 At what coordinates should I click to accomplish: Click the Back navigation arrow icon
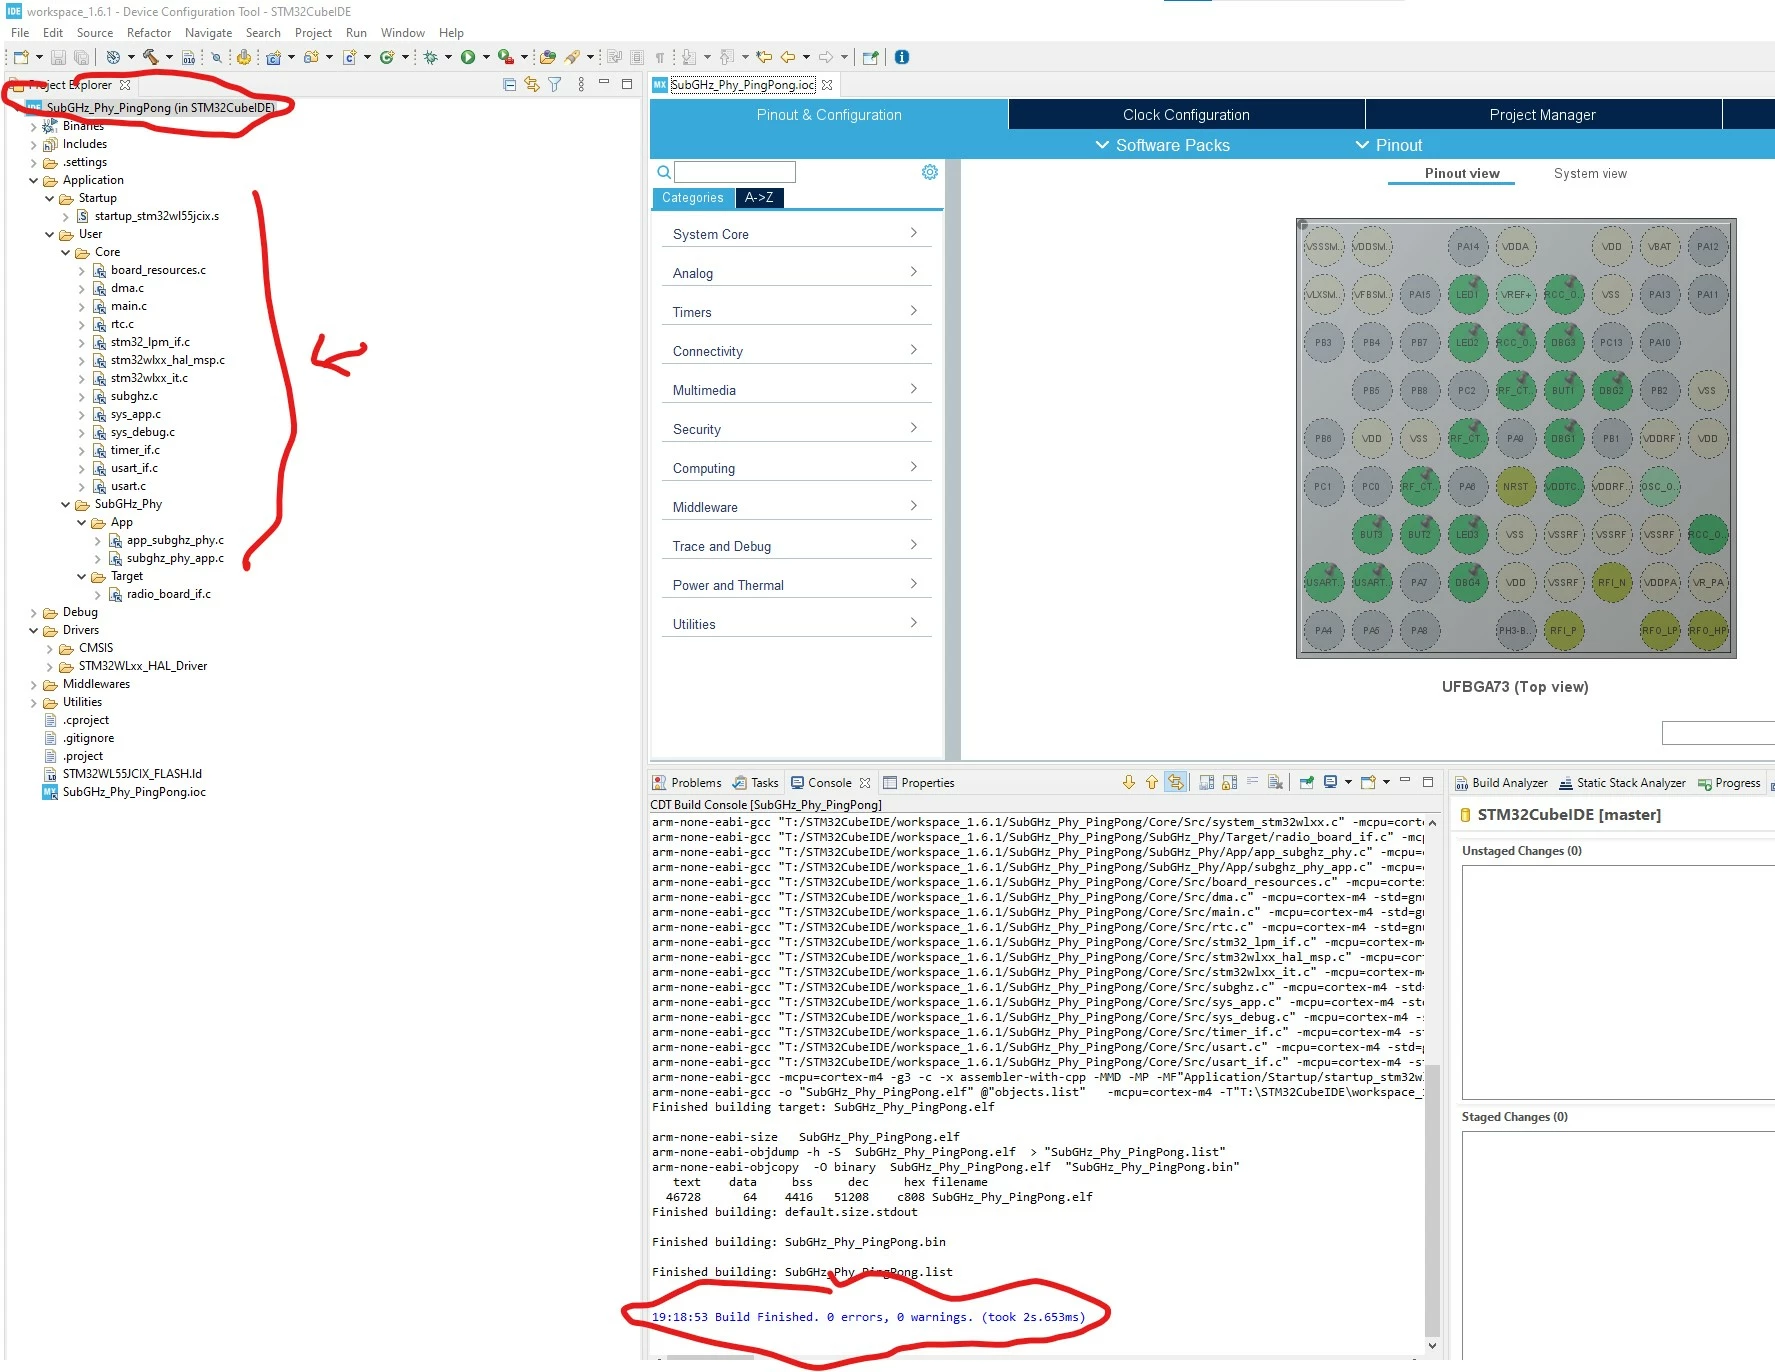pos(788,57)
